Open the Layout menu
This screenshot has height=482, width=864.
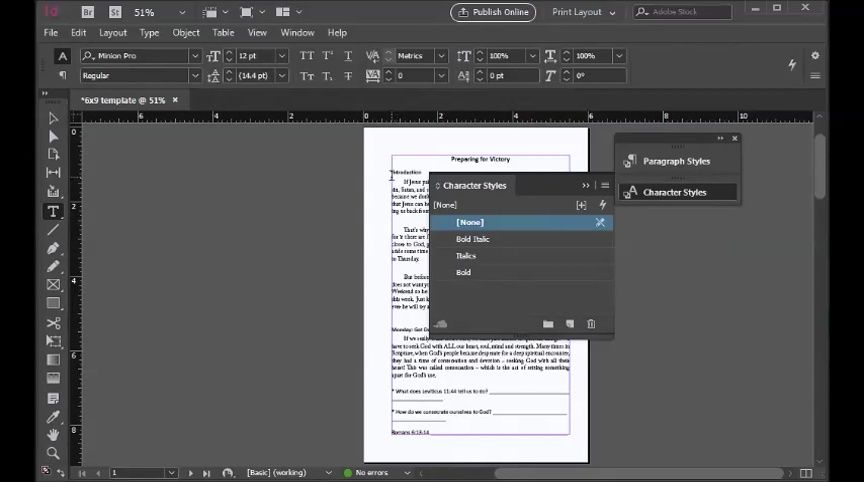[x=113, y=33]
